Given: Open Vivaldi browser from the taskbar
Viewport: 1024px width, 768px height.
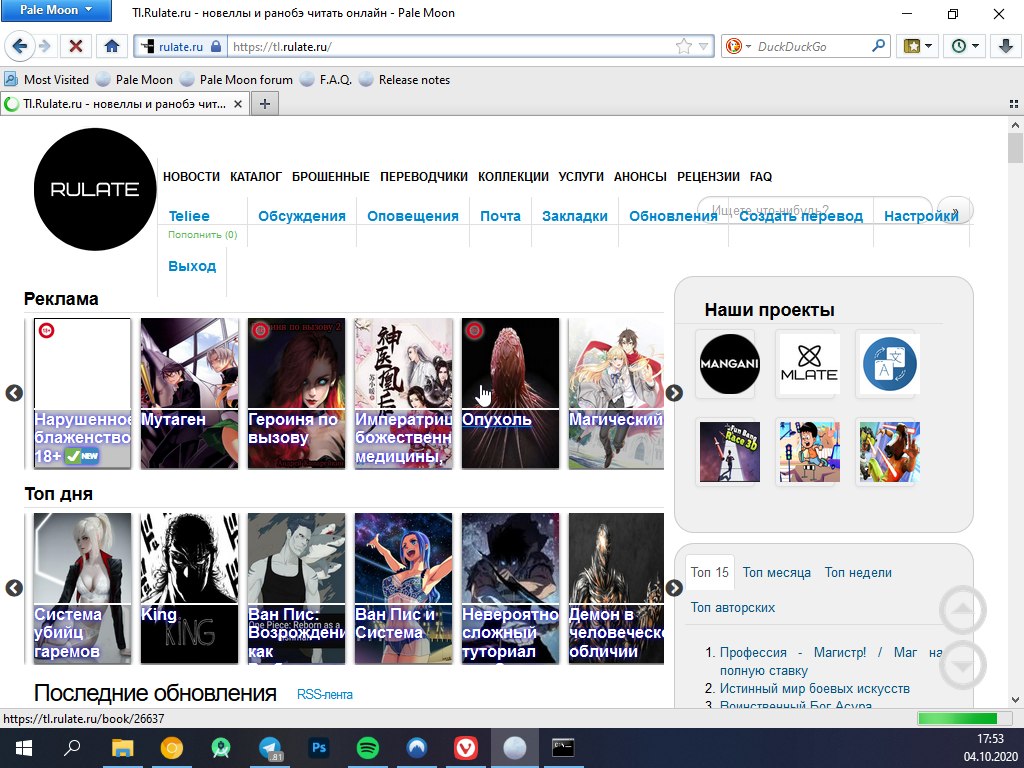Looking at the screenshot, I should (466, 748).
